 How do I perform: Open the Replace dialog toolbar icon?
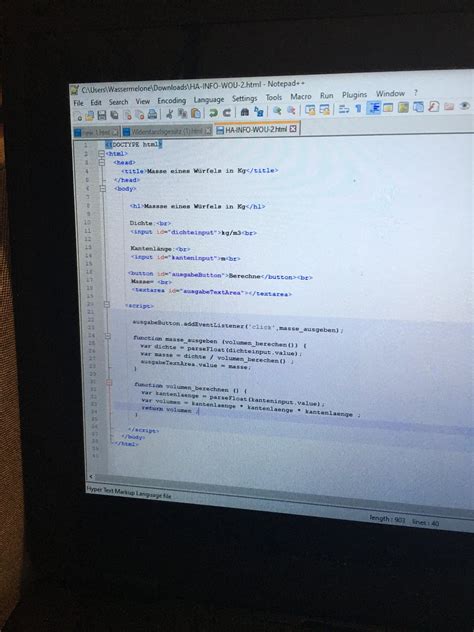pos(259,111)
